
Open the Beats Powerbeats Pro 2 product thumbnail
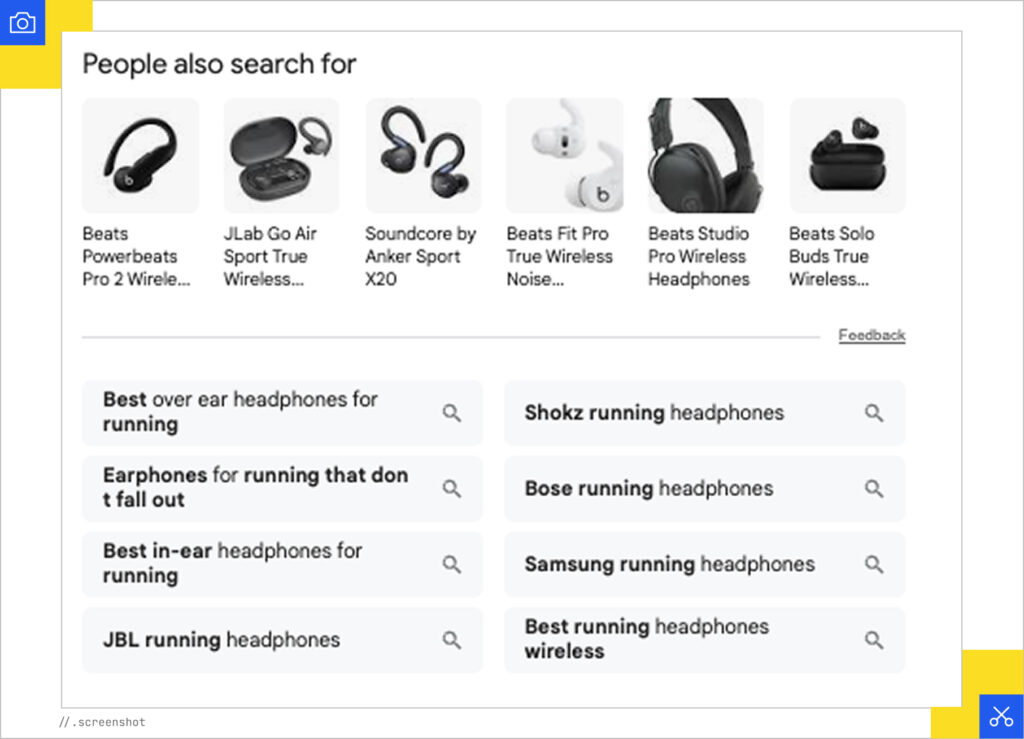click(x=140, y=155)
